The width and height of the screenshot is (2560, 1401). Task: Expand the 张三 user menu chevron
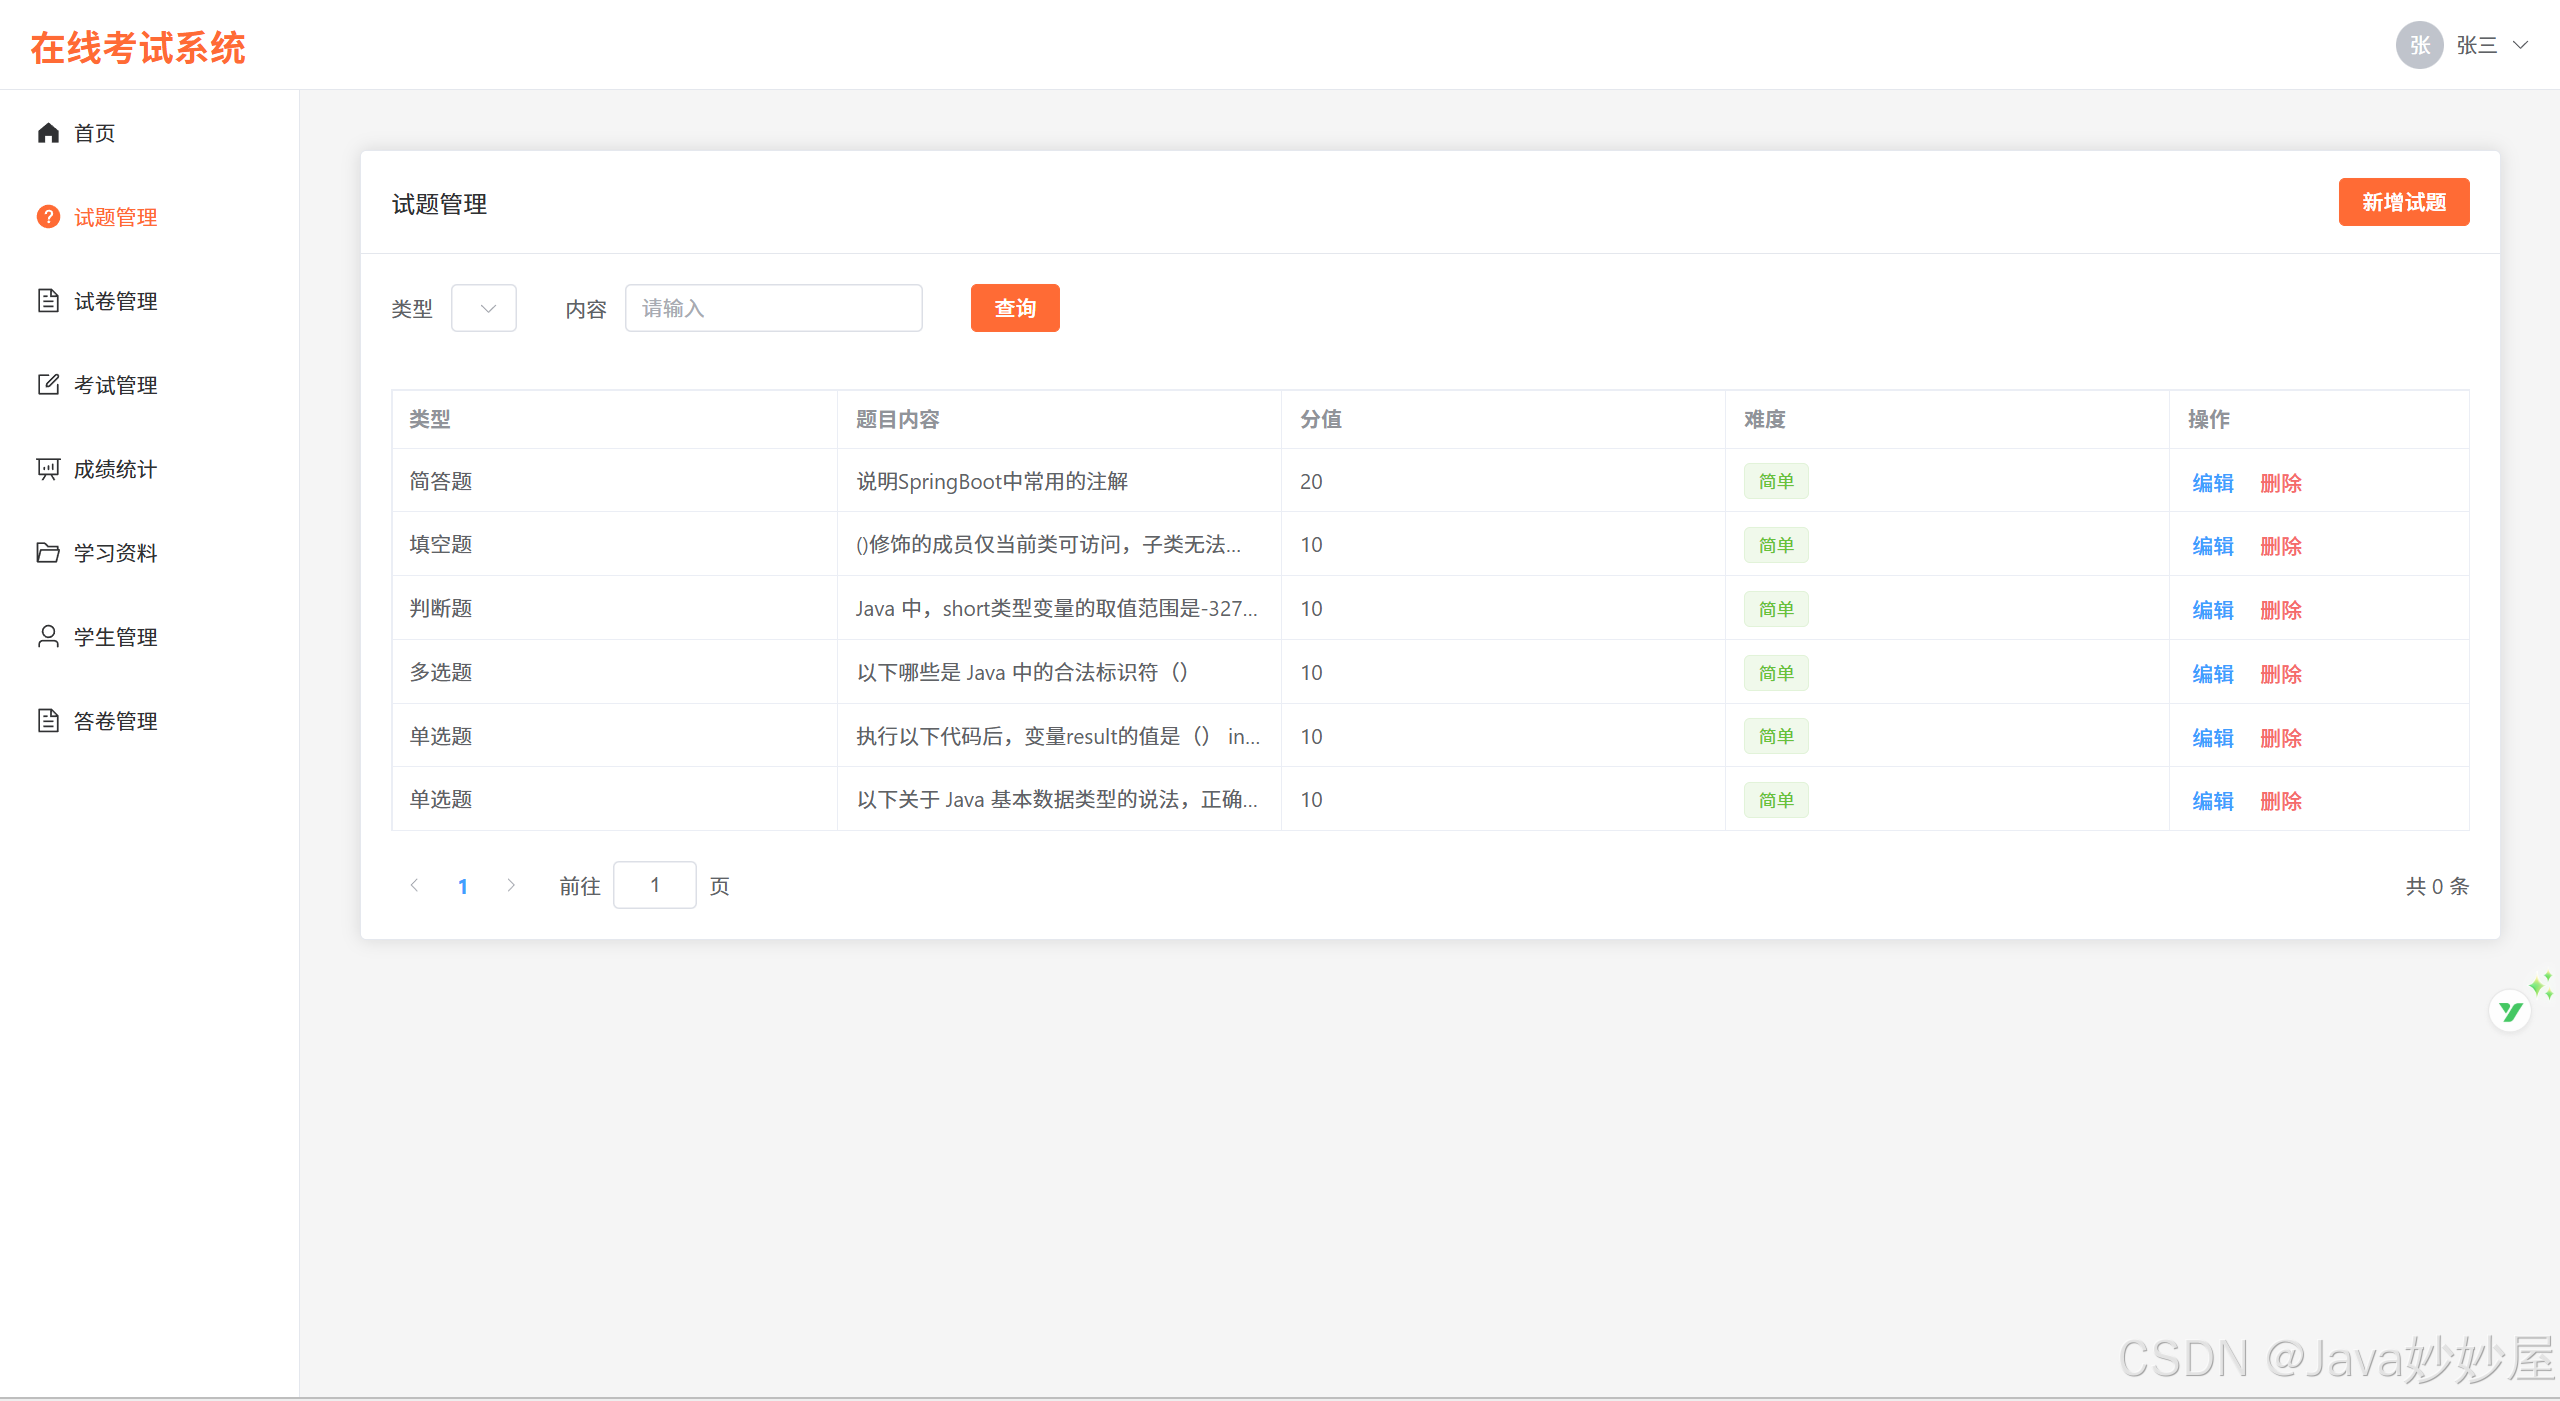[2521, 45]
